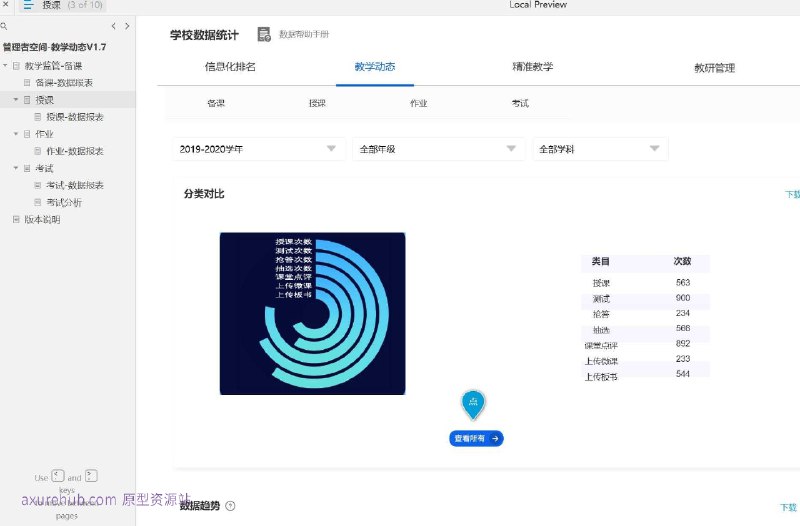The height and width of the screenshot is (526, 800).
Task: Open the 数据帮助手册 document icon
Action: (x=264, y=34)
